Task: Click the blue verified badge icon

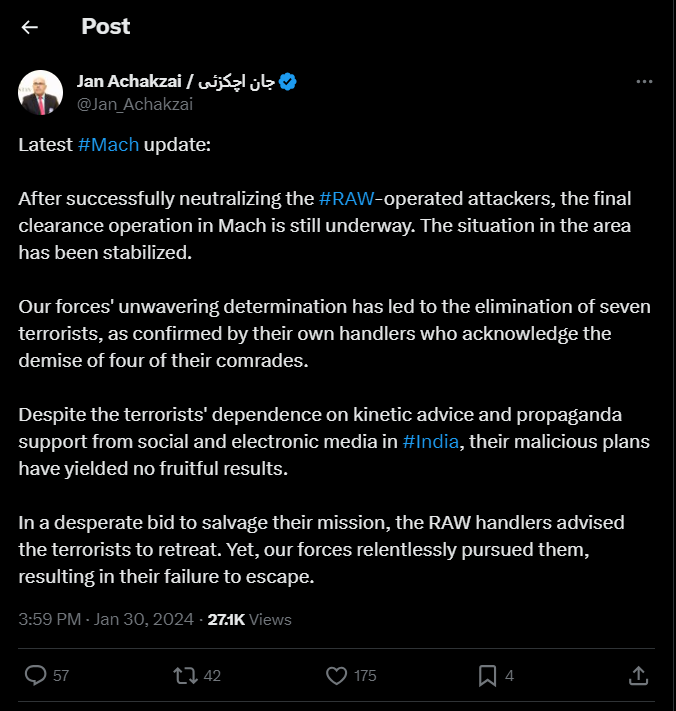Action: [287, 82]
